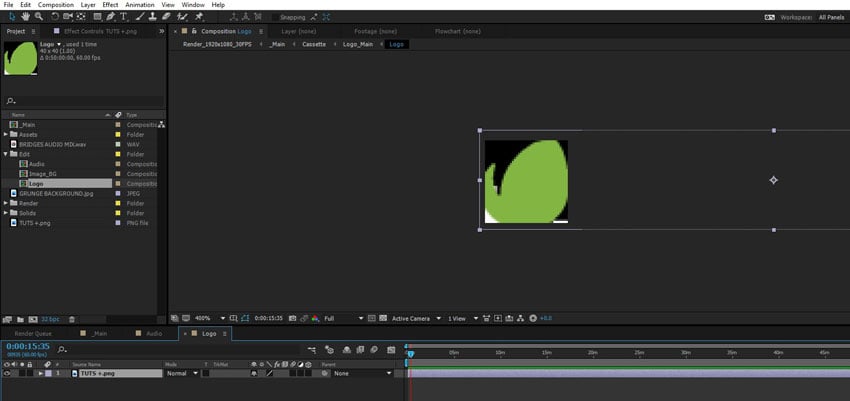Image resolution: width=850 pixels, height=401 pixels.
Task: Click the 32 bpc color depth label
Action: 50,319
